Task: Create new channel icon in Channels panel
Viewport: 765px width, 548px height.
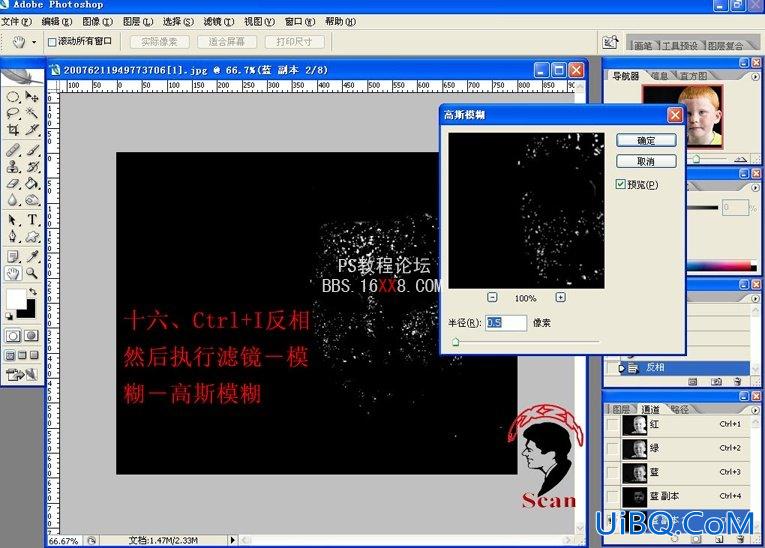Action: click(719, 539)
